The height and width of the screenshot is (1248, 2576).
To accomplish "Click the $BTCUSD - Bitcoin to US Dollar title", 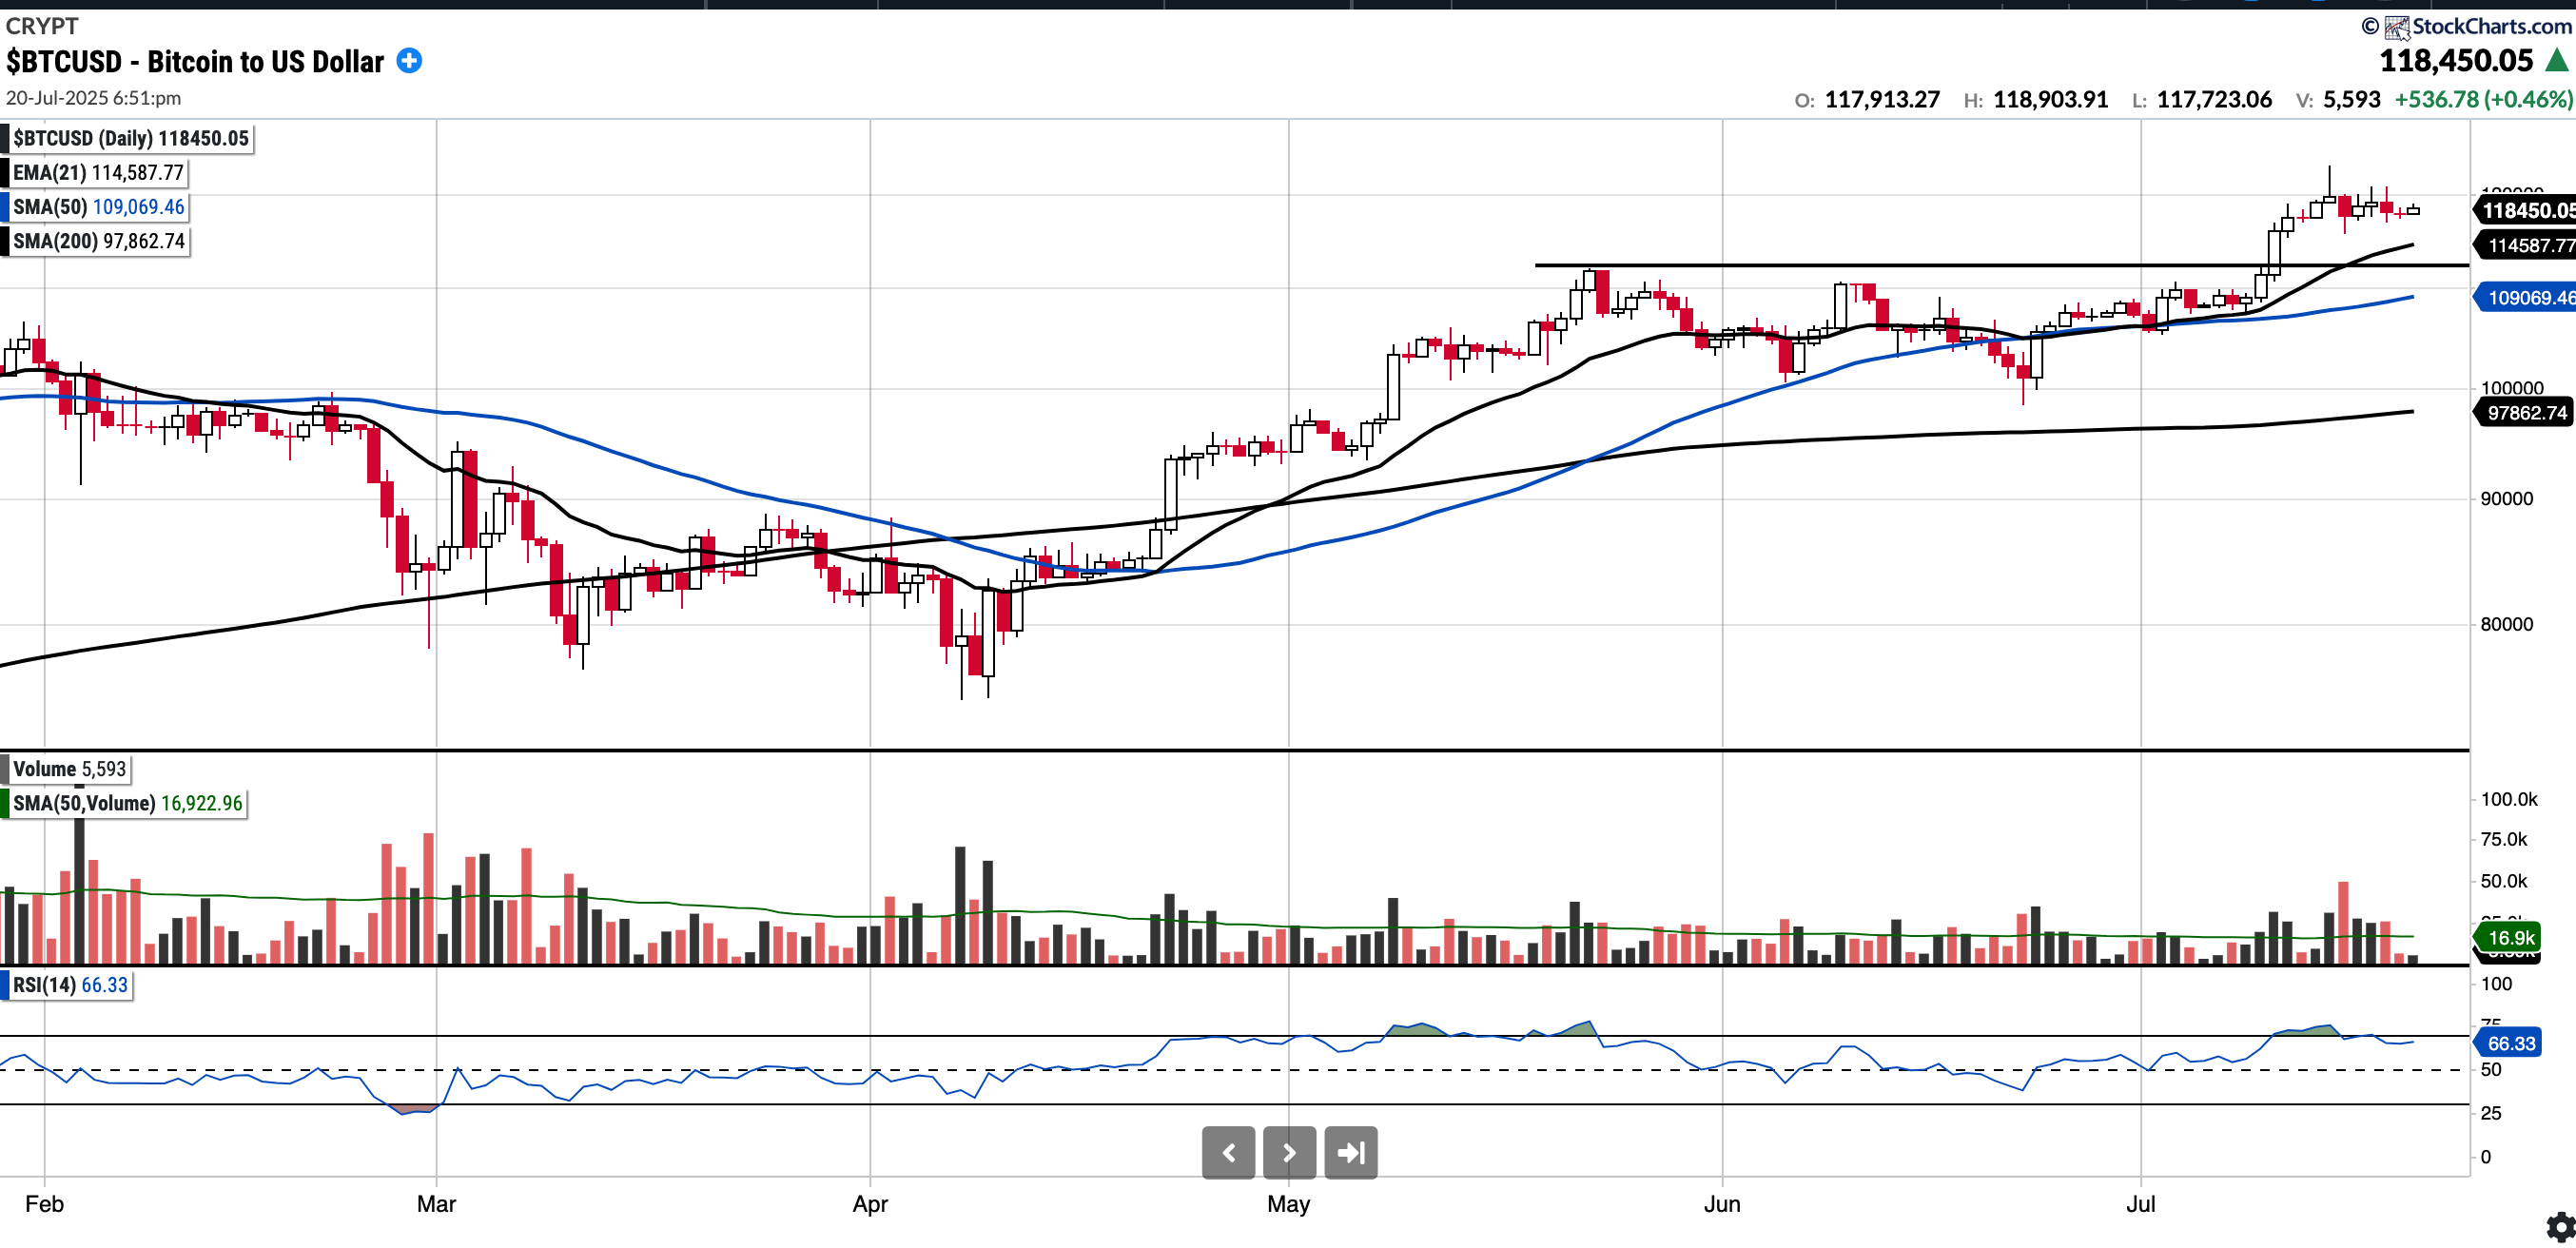I will point(195,62).
